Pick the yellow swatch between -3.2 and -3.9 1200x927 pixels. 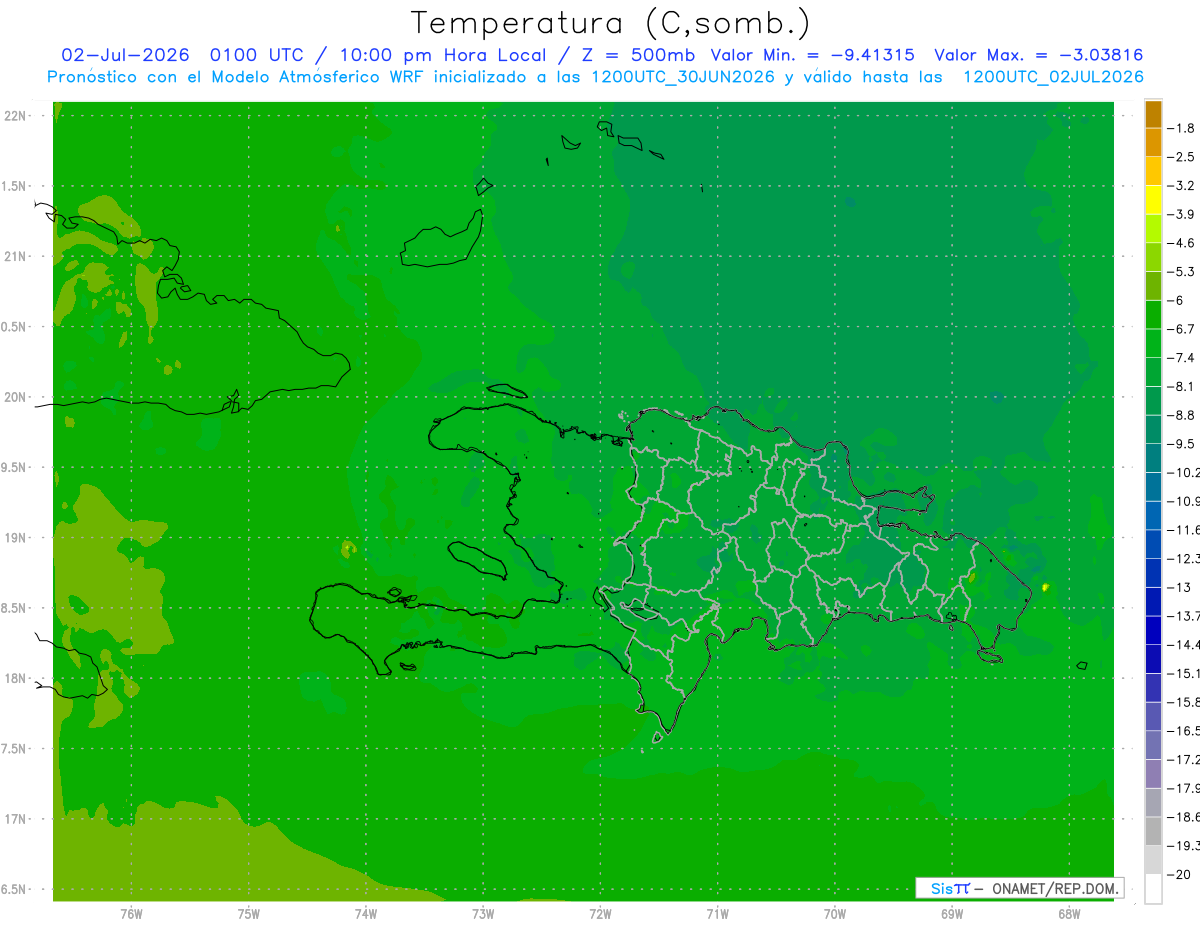pyautogui.click(x=1153, y=200)
